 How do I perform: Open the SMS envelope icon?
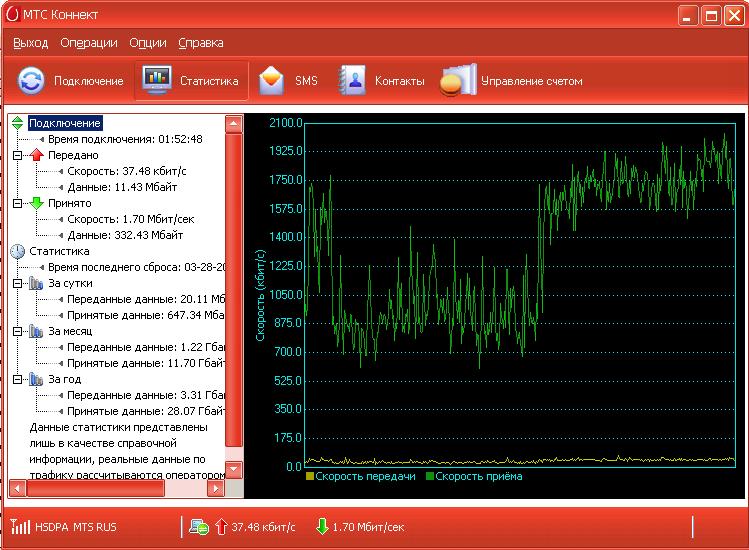[271, 81]
